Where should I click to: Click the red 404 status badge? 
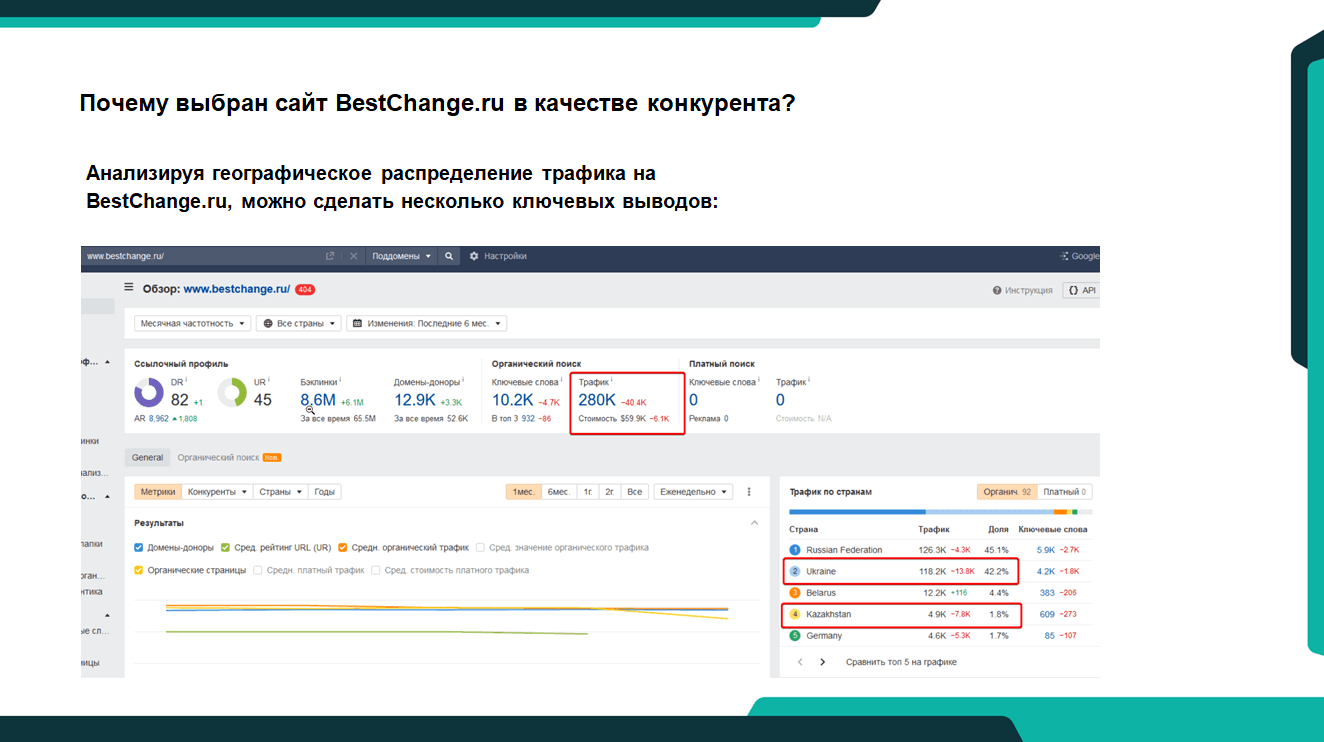click(305, 290)
